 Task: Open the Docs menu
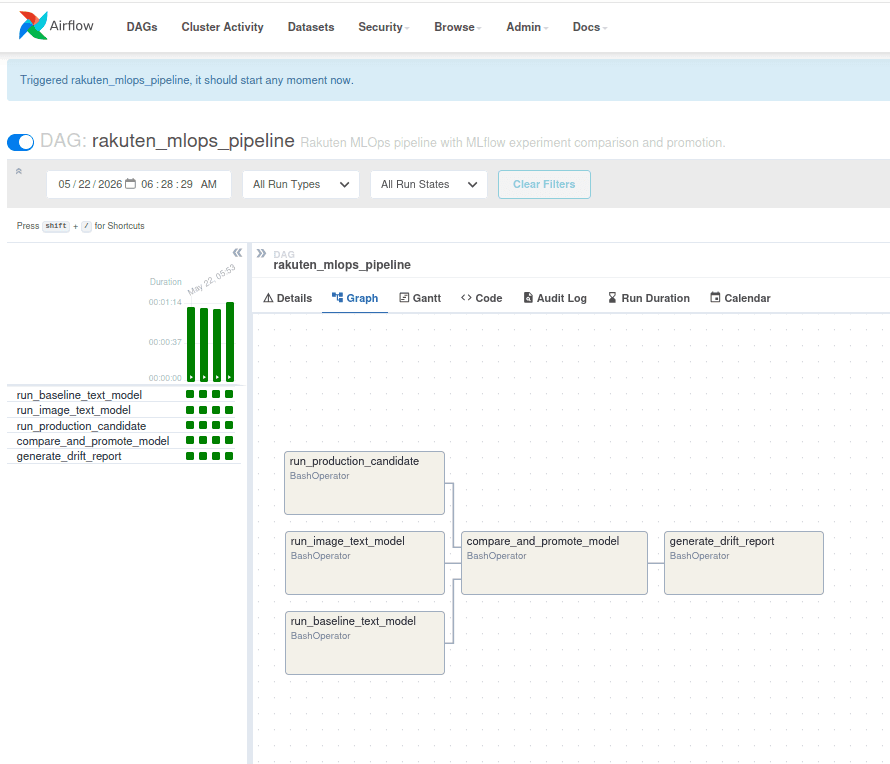pos(590,27)
